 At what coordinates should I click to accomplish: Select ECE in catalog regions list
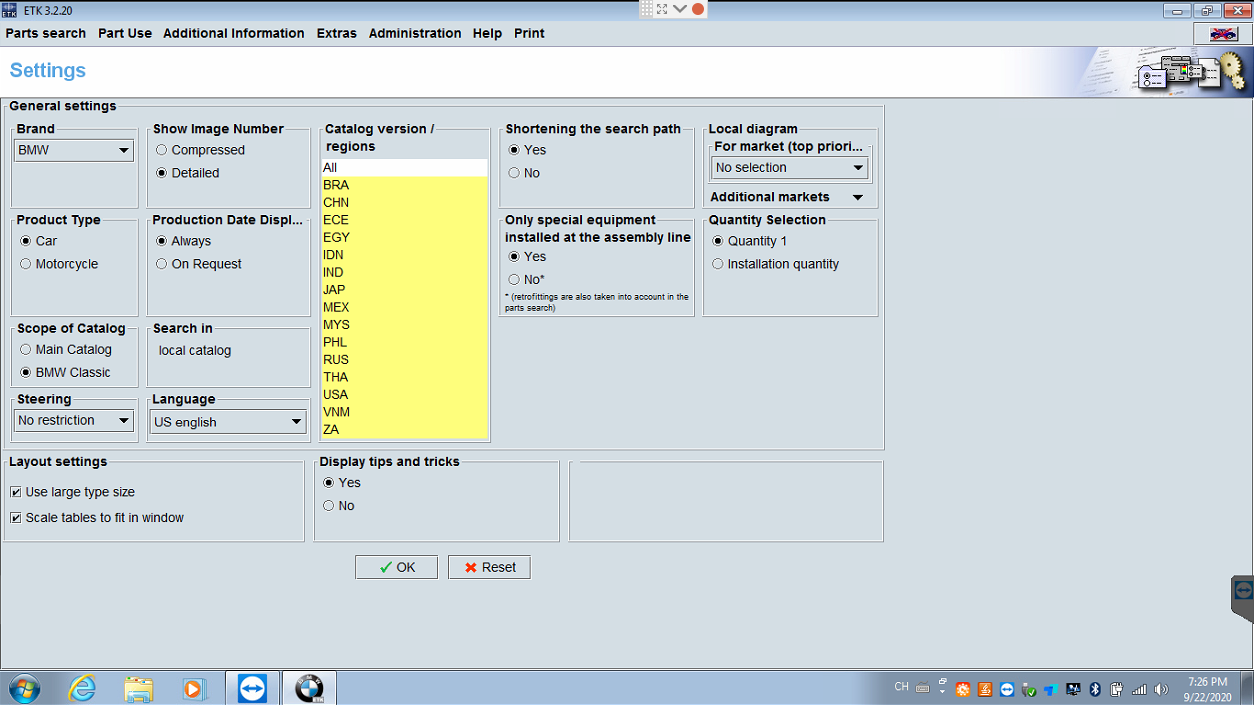coord(405,220)
